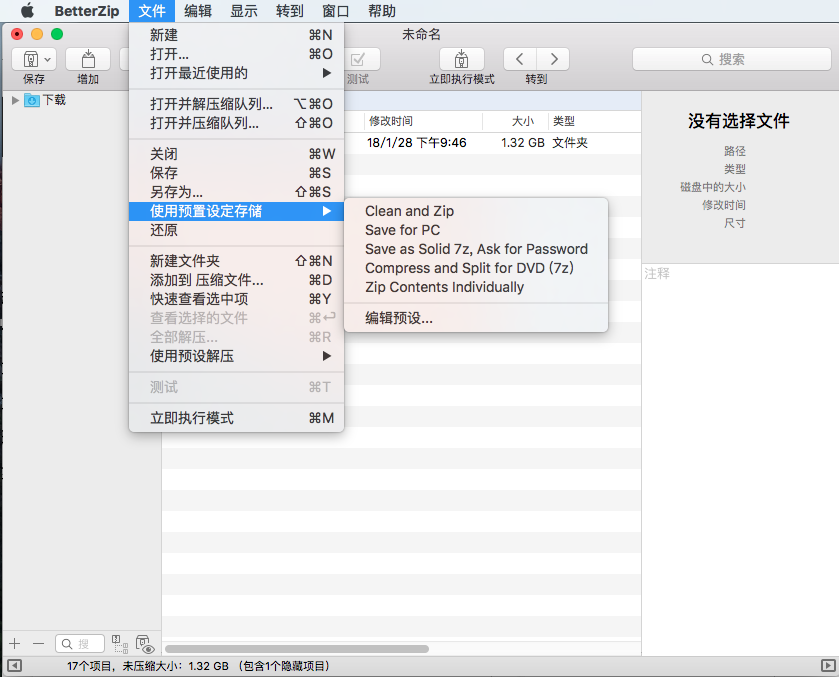Go forward with the right arrow button
This screenshot has height=677, width=839.
click(x=553, y=59)
